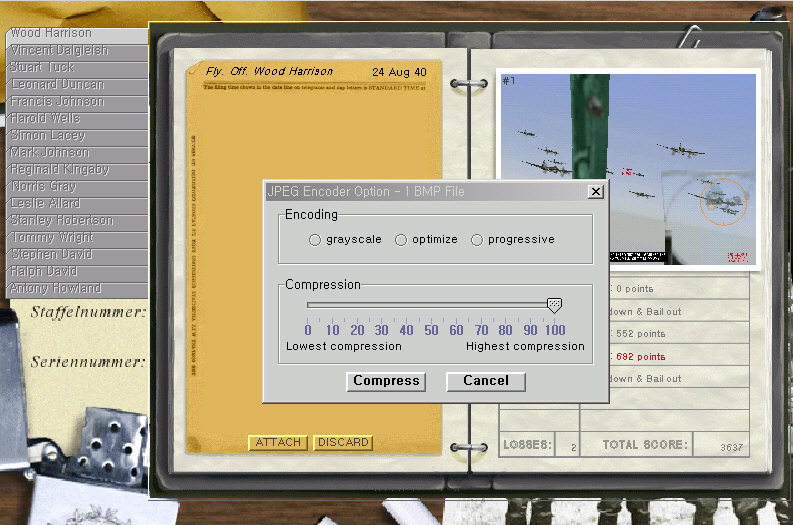Select pilot Simon Lacey in list
Viewport: 793px width, 525px height.
tap(77, 136)
